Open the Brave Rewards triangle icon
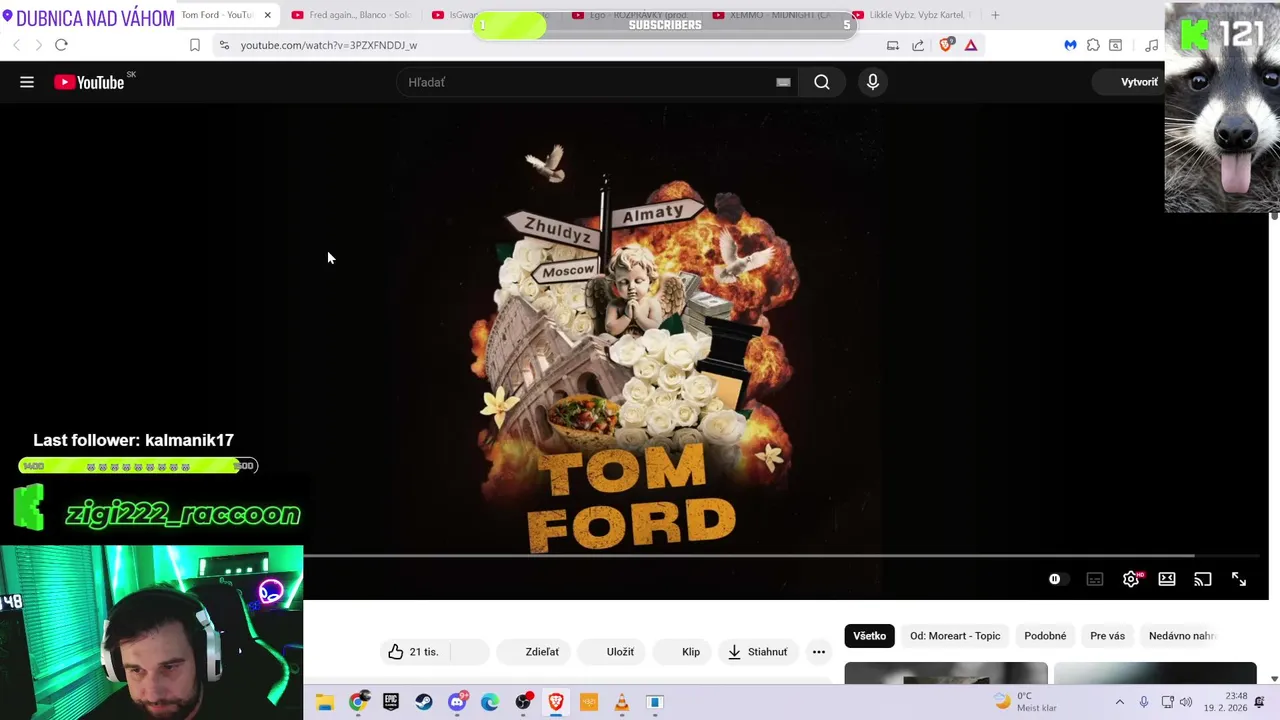This screenshot has width=1280, height=720. click(x=971, y=45)
